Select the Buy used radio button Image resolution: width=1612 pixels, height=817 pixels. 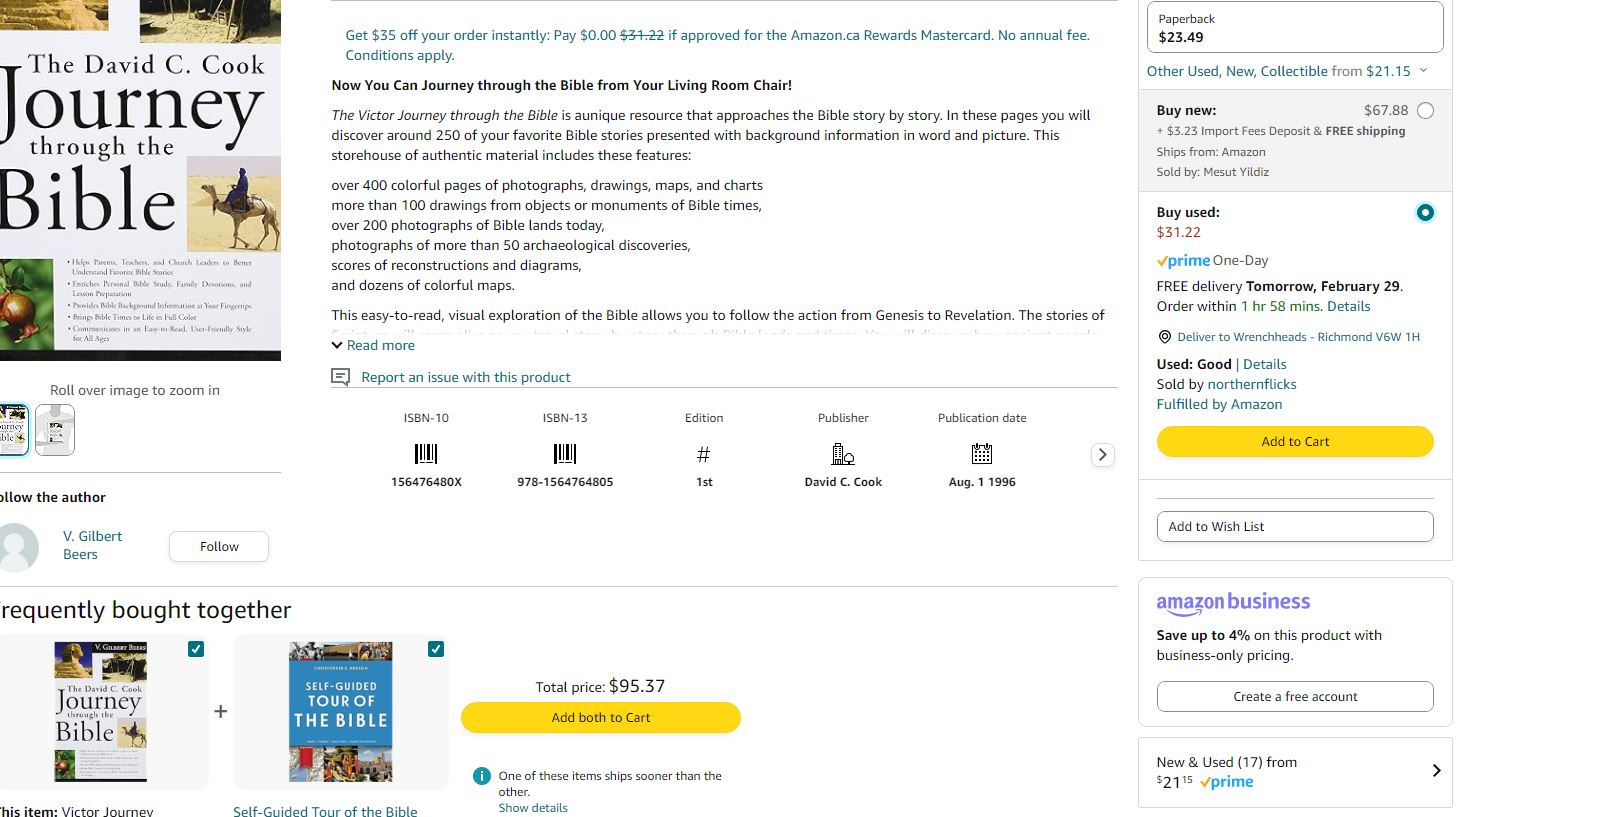tap(1425, 212)
